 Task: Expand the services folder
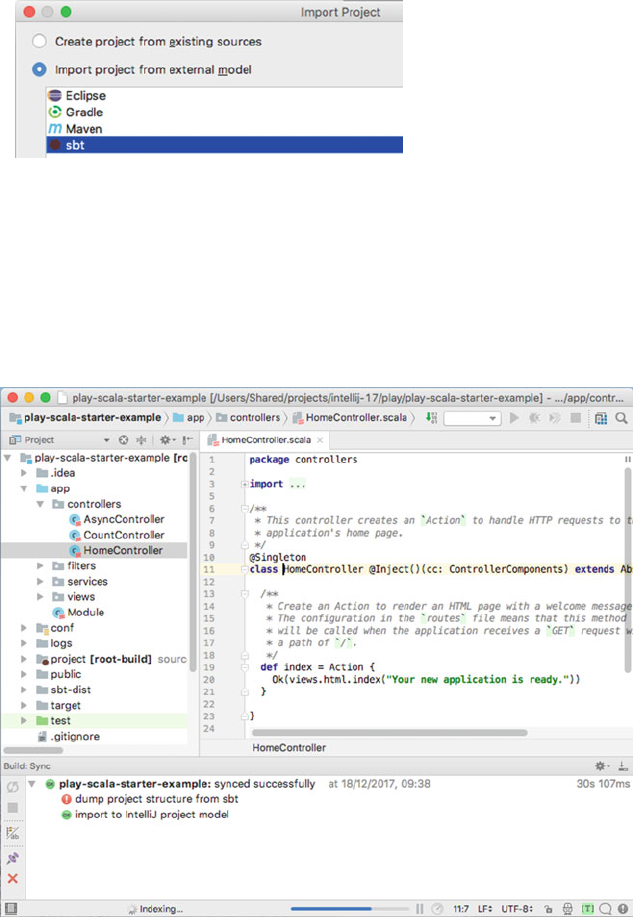(40, 581)
